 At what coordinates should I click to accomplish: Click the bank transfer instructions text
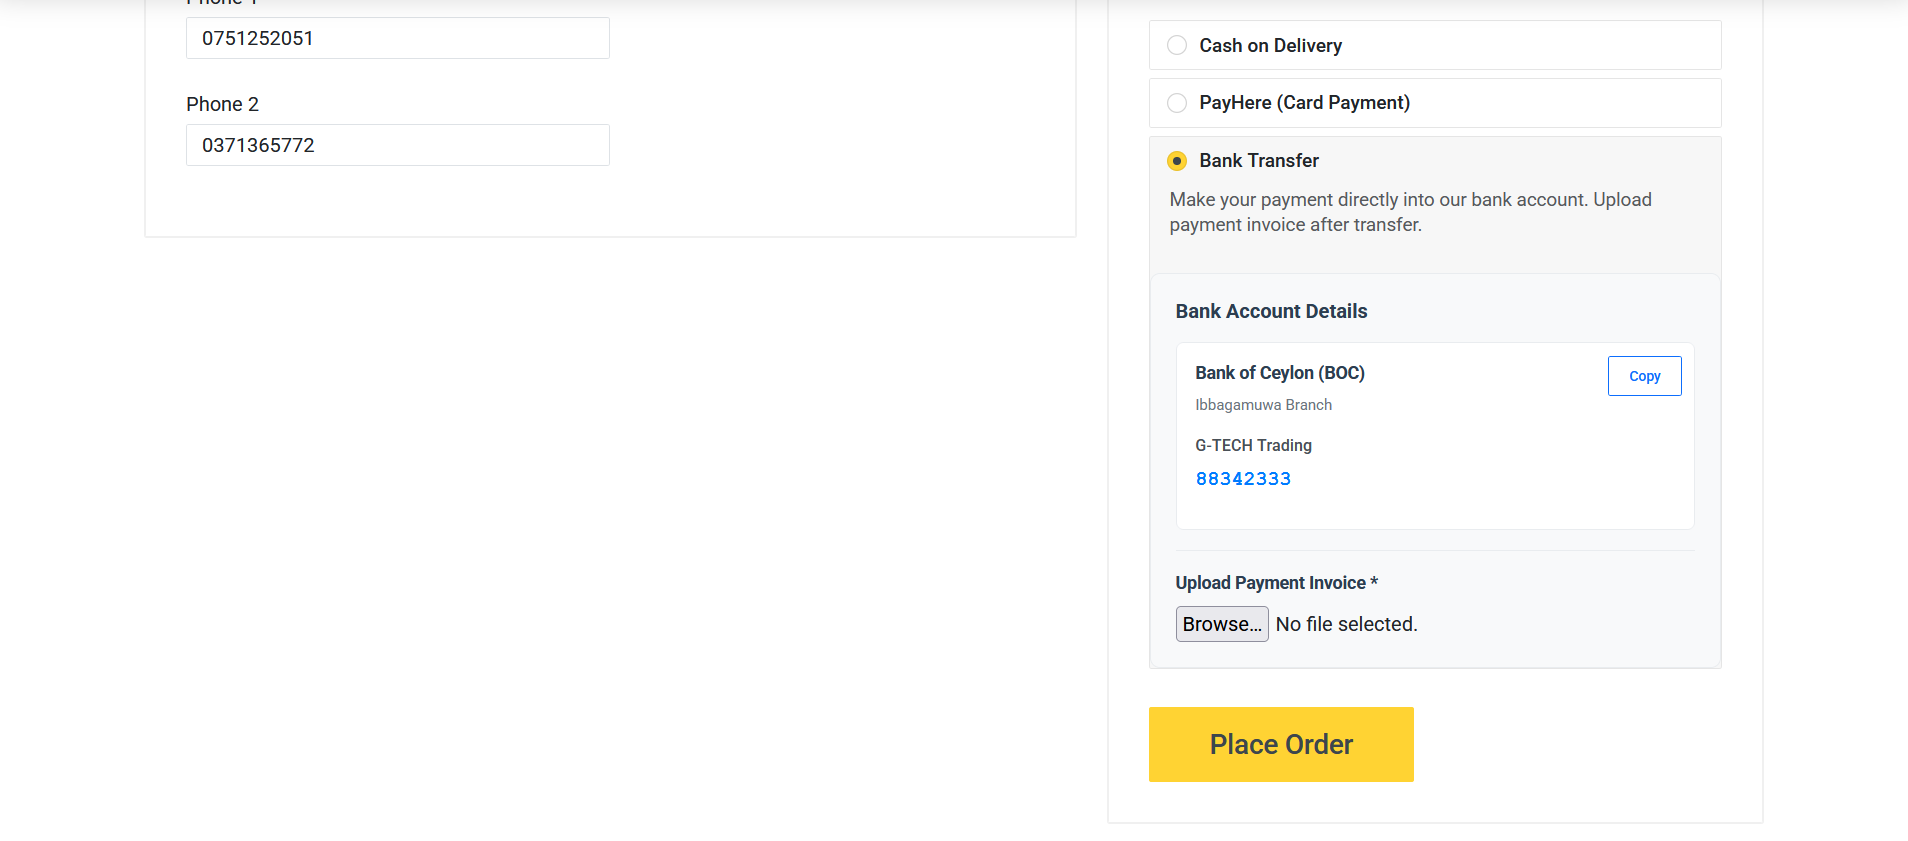coord(1410,211)
